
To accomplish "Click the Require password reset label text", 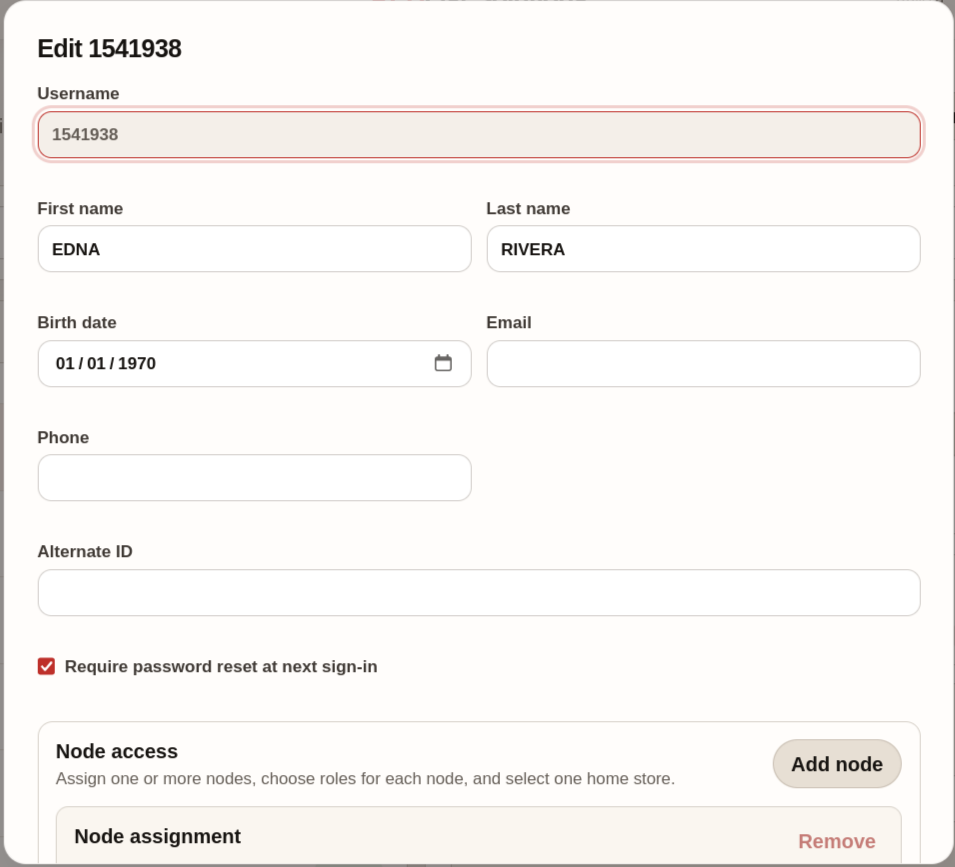I will point(221,667).
